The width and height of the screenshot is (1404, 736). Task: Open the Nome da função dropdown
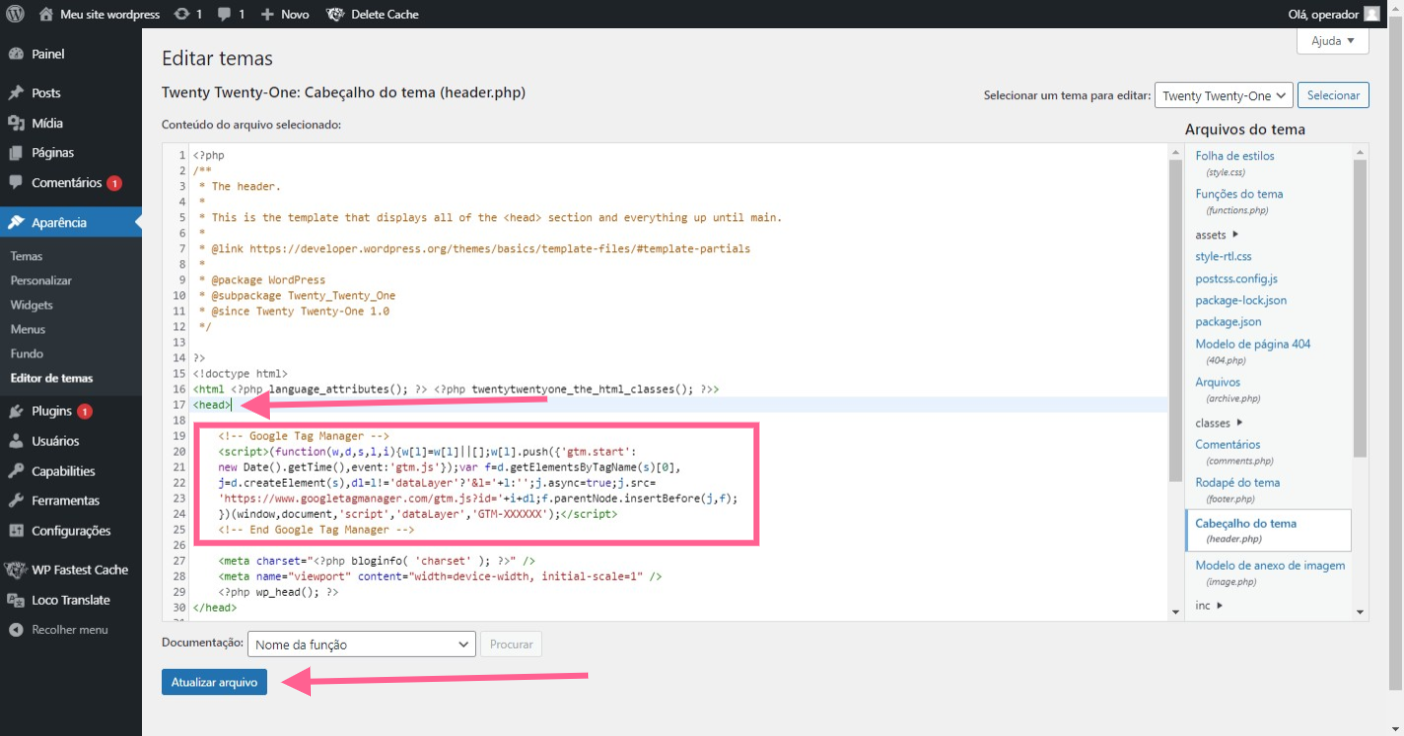click(361, 645)
